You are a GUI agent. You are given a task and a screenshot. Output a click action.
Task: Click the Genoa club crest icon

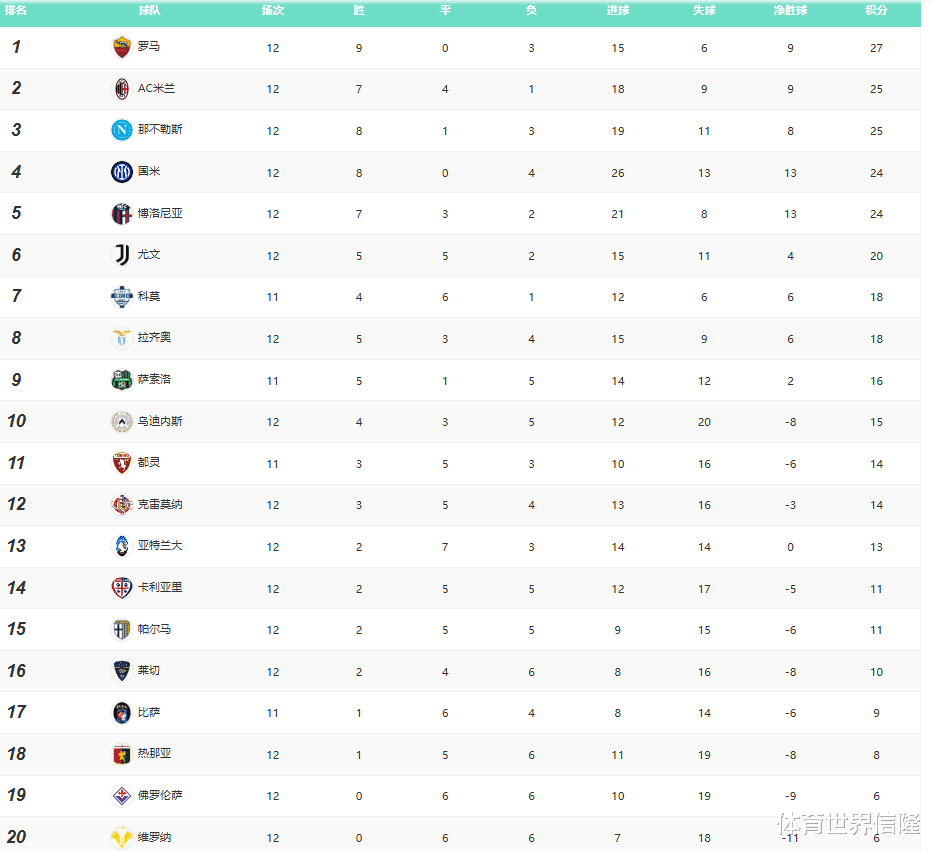coord(121,754)
